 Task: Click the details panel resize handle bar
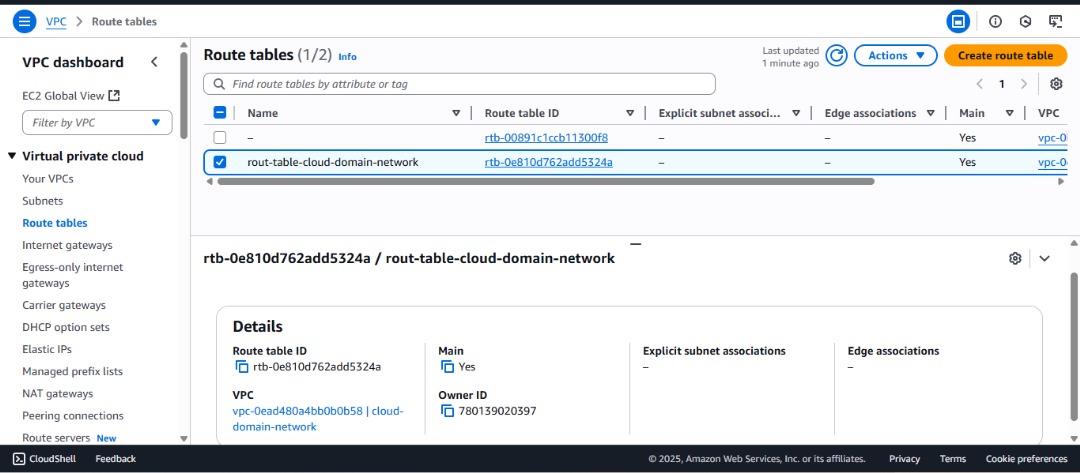[635, 244]
